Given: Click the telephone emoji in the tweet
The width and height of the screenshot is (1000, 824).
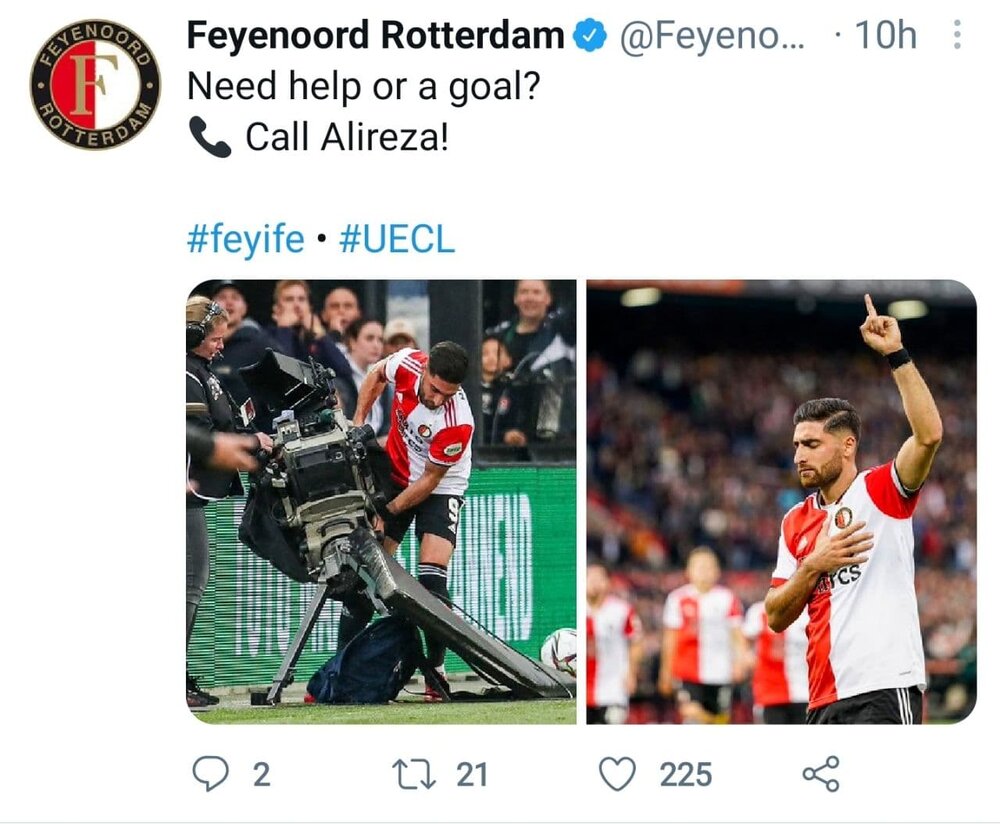Looking at the screenshot, I should pos(209,138).
